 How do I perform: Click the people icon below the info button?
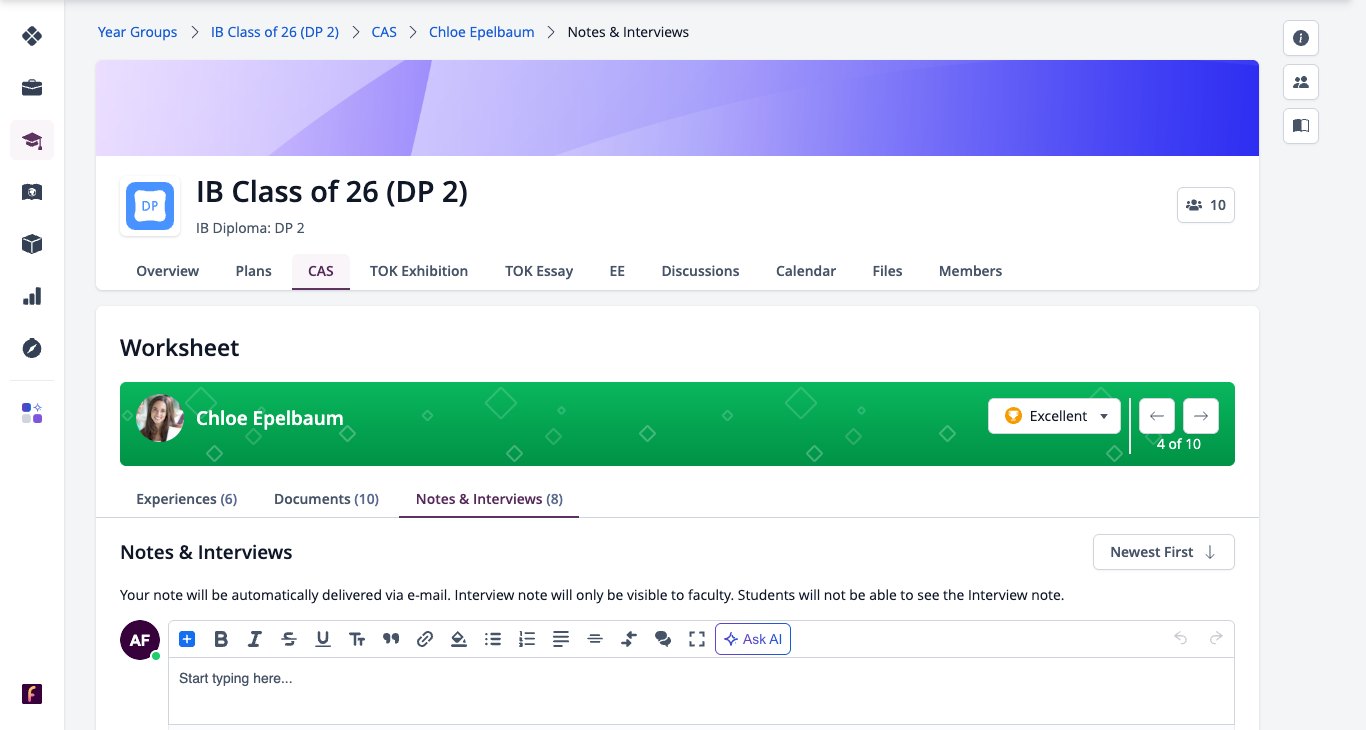tap(1301, 82)
